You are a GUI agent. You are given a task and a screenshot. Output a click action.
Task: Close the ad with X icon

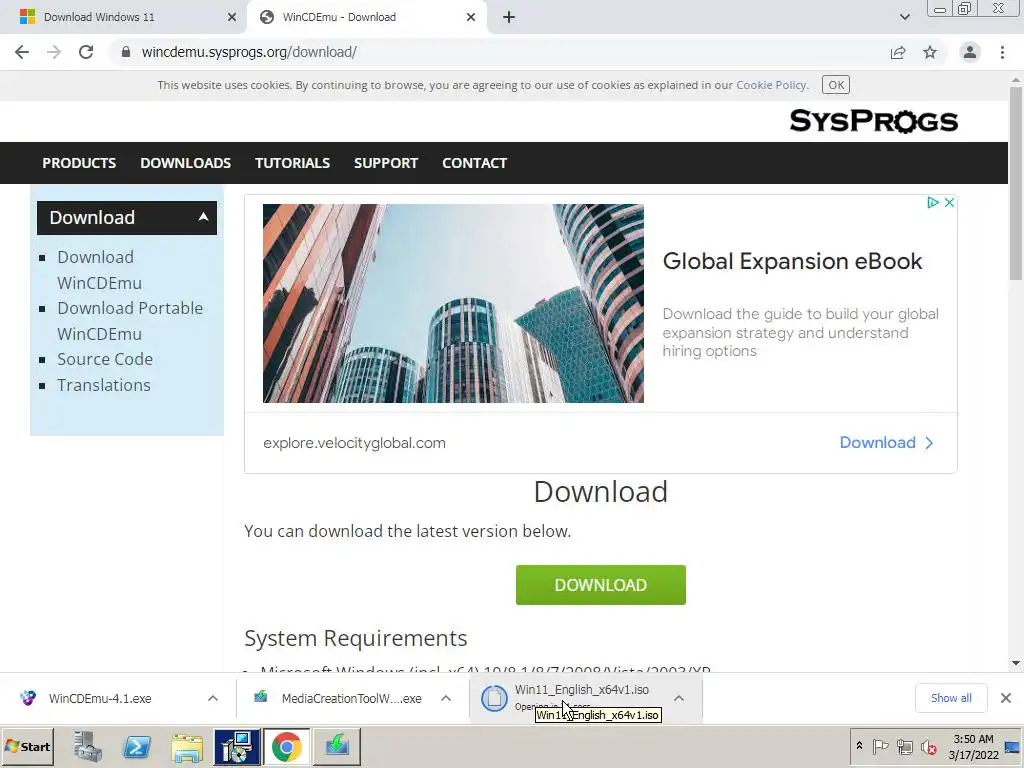coord(950,202)
